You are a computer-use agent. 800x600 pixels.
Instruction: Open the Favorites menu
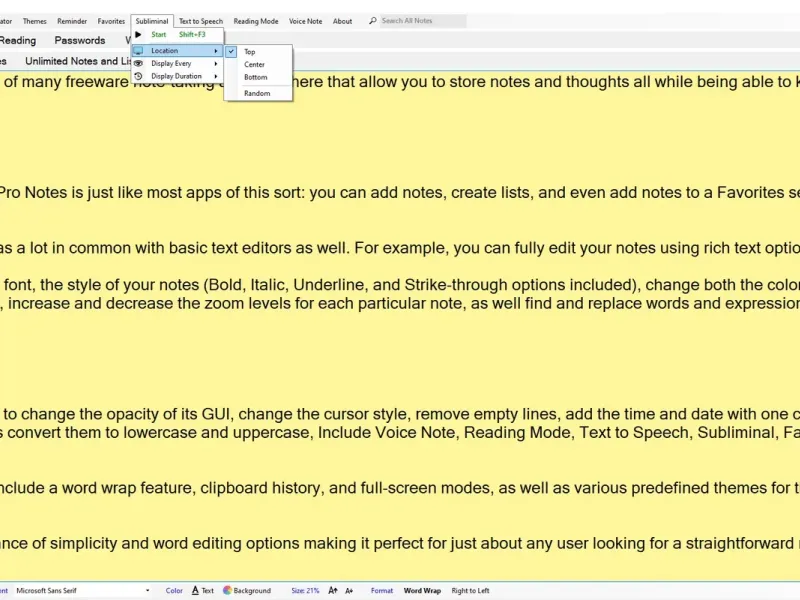click(x=111, y=21)
